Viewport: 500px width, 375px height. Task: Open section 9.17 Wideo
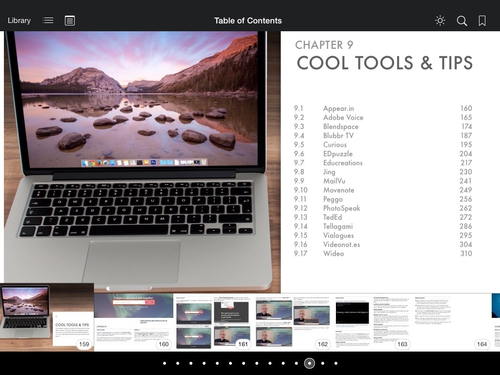[383, 253]
